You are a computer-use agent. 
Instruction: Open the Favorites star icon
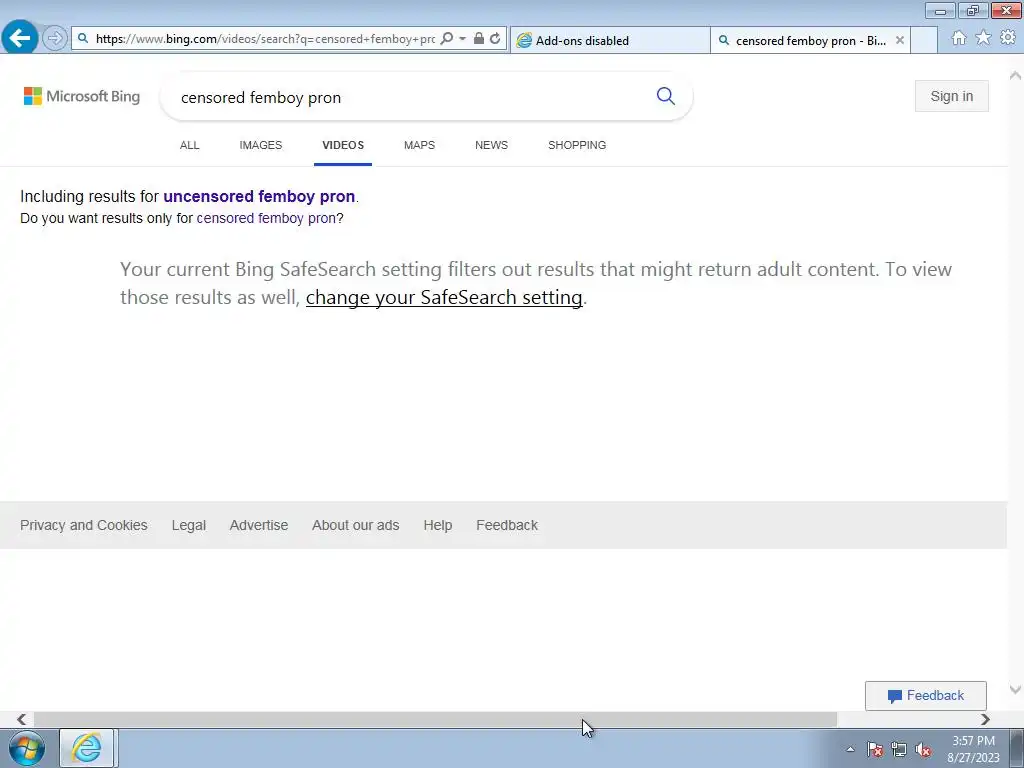tap(983, 38)
